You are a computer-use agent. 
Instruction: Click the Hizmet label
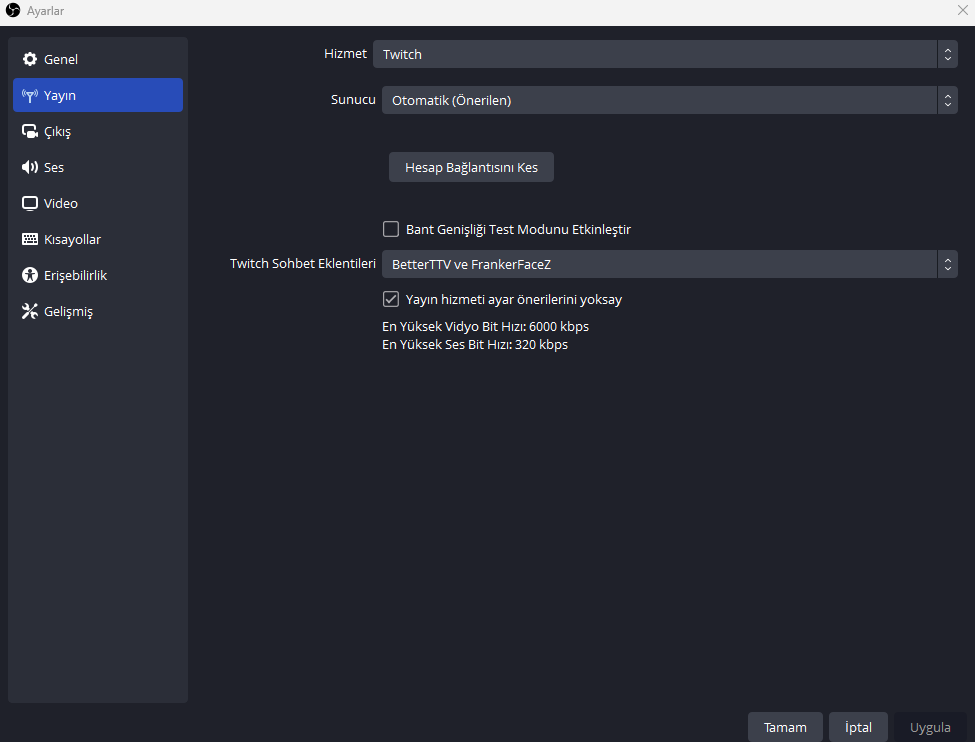tap(345, 53)
